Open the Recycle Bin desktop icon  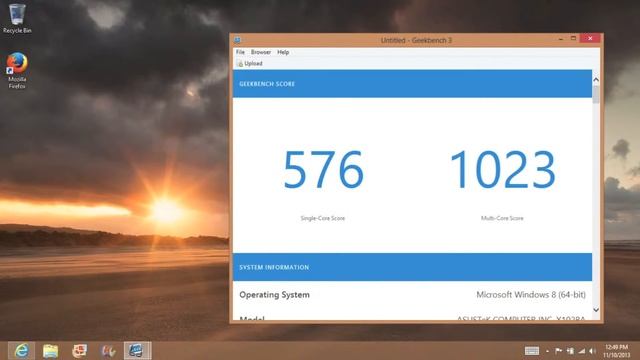(17, 19)
